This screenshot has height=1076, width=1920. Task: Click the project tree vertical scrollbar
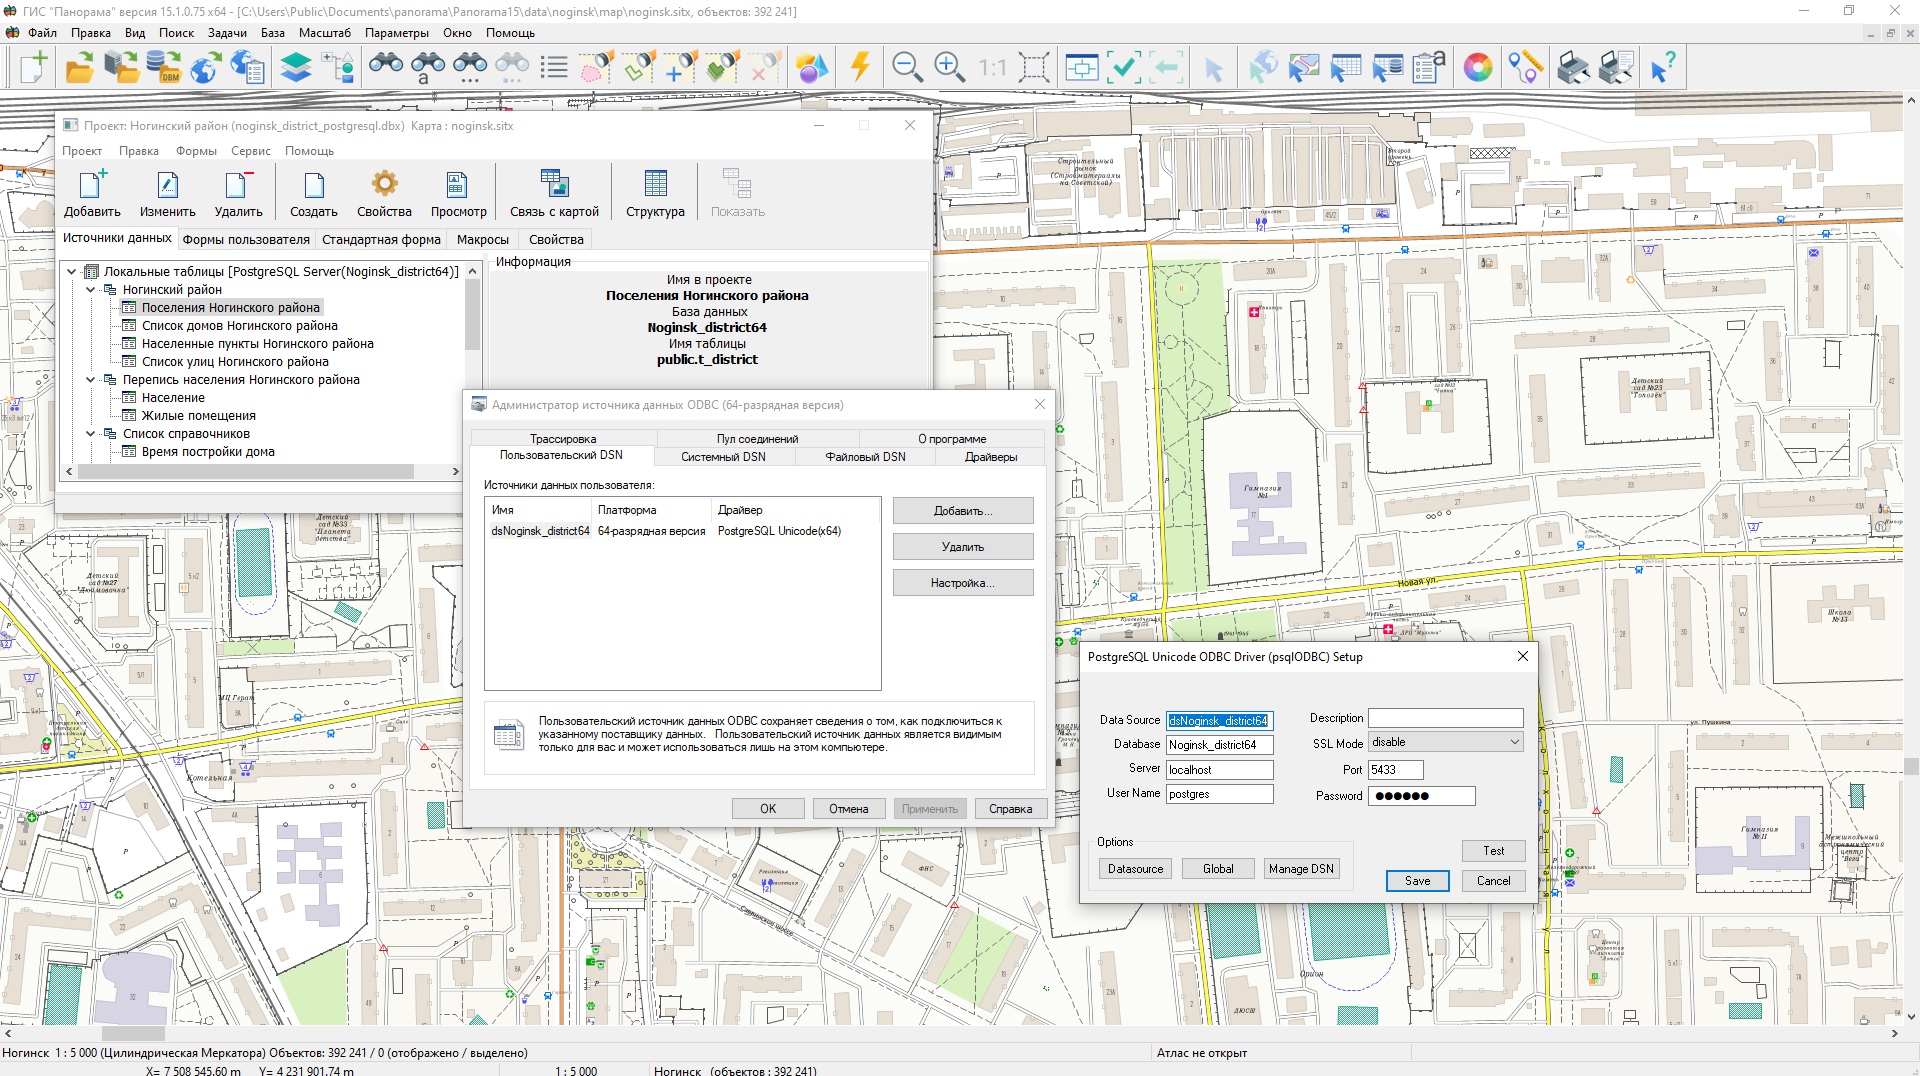pos(473,362)
